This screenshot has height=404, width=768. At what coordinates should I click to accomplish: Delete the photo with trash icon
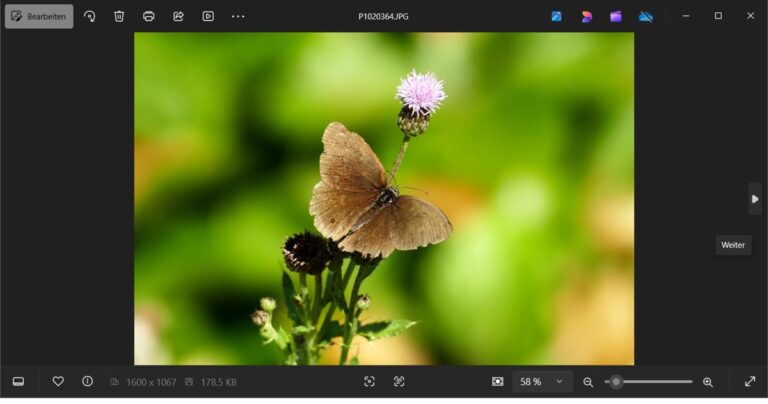click(119, 16)
